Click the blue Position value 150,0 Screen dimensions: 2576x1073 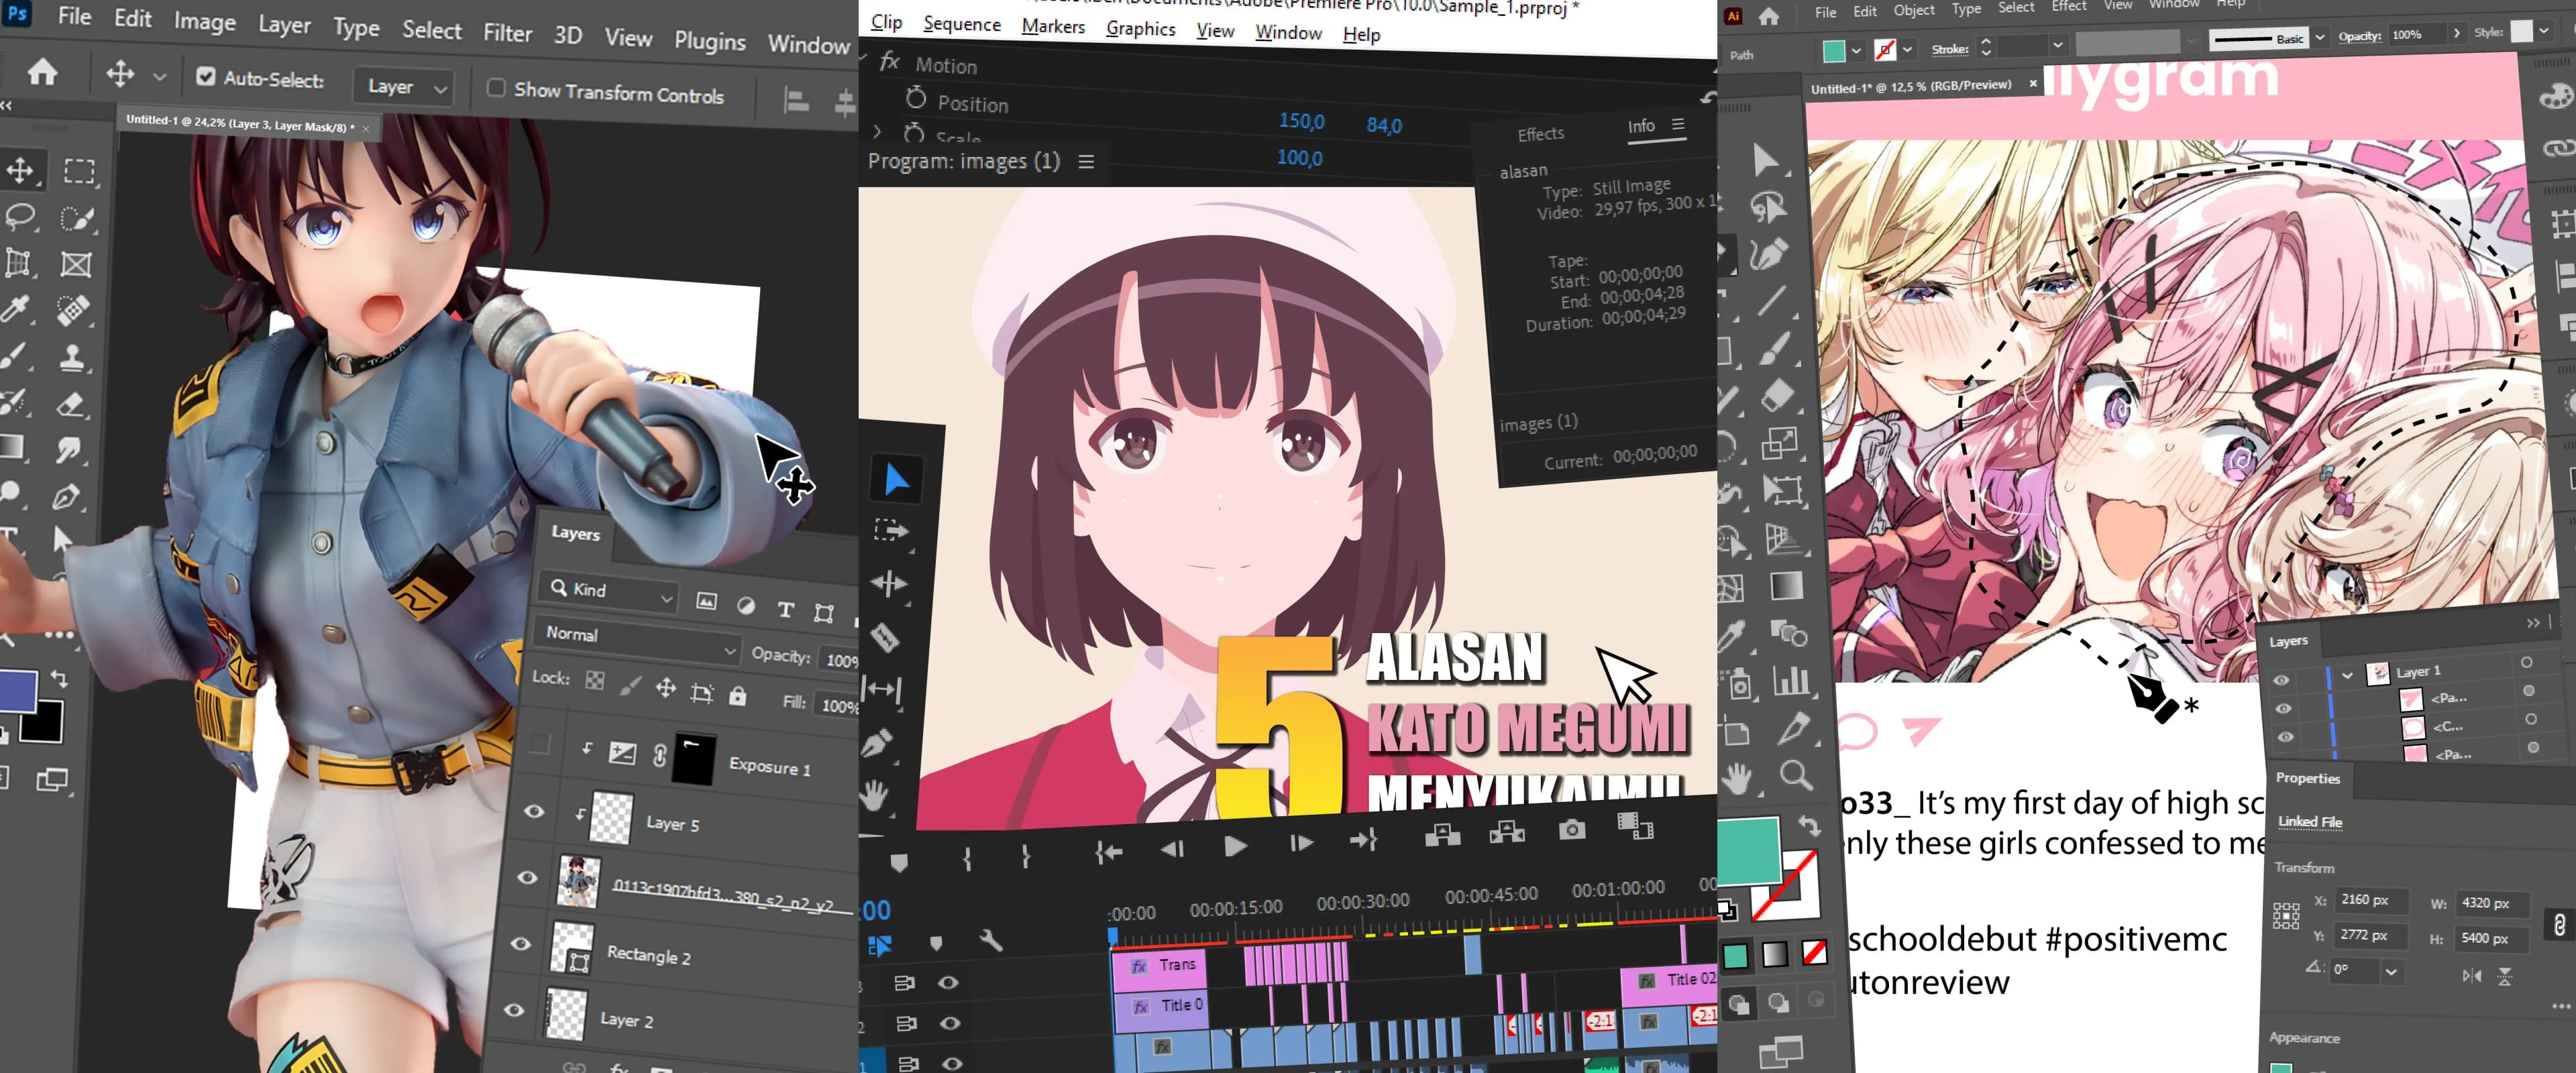1301,121
